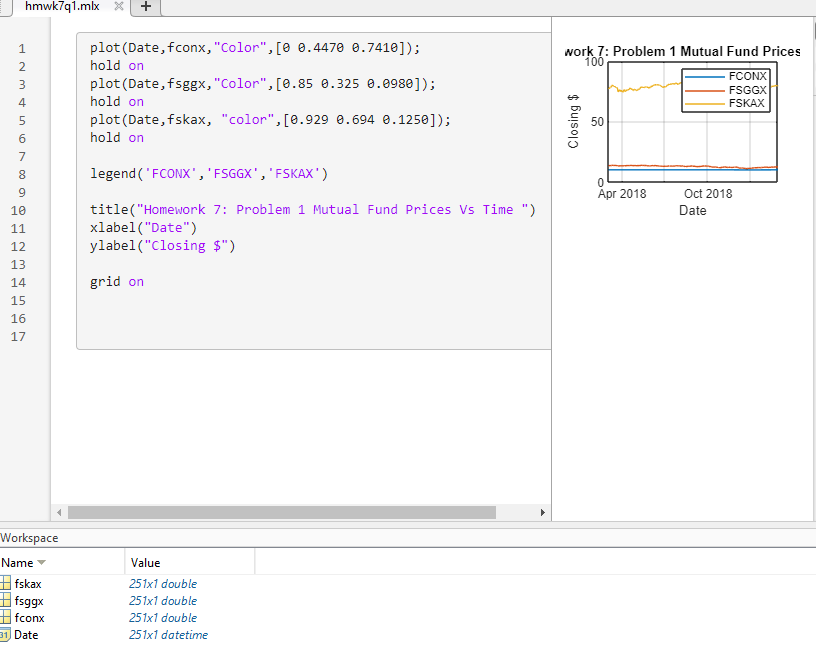This screenshot has width=816, height=652.
Task: Sort workspace by Name column arrow
Action: coord(42,562)
